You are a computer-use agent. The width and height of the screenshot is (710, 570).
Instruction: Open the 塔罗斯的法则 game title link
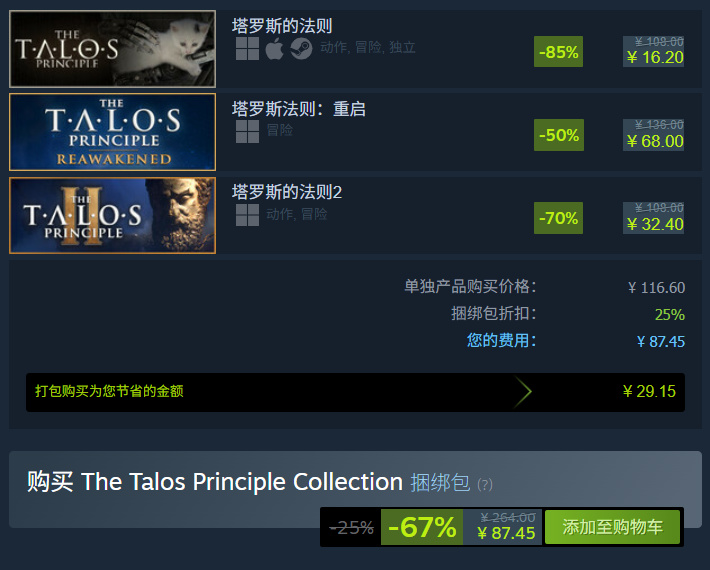click(x=282, y=26)
